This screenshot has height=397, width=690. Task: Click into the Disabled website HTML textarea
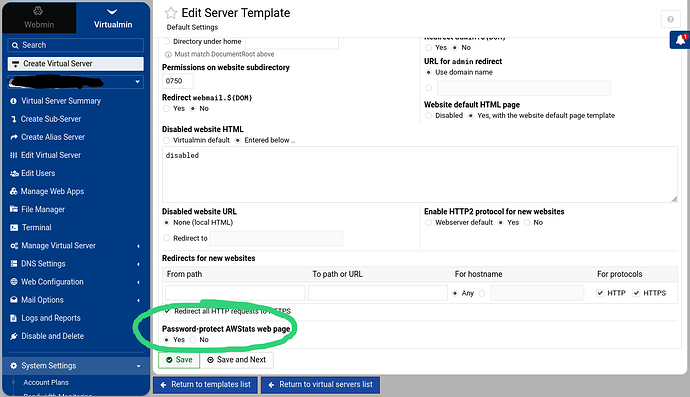(420, 175)
